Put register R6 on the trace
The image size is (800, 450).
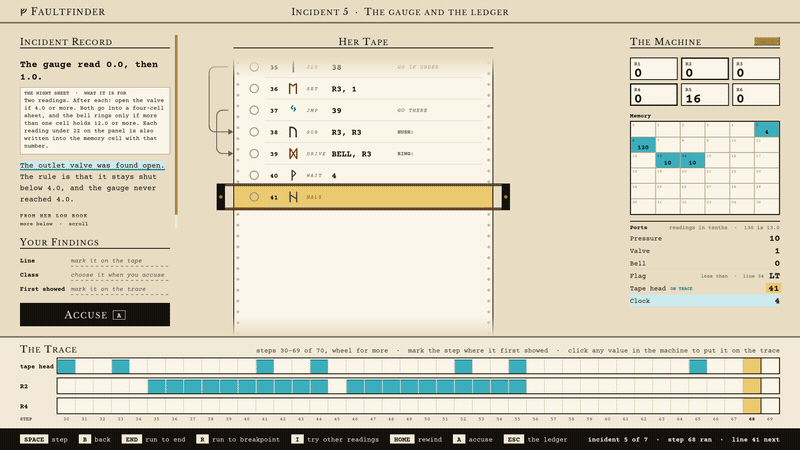tap(756, 94)
